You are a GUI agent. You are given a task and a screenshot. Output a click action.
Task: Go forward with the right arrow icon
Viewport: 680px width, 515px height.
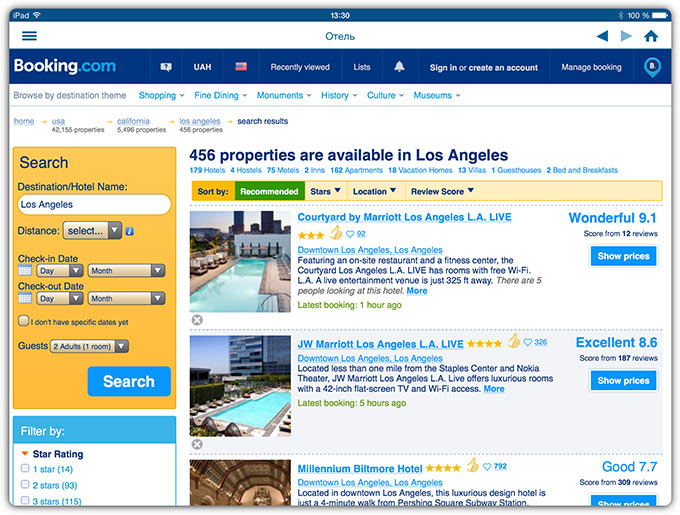(x=626, y=36)
